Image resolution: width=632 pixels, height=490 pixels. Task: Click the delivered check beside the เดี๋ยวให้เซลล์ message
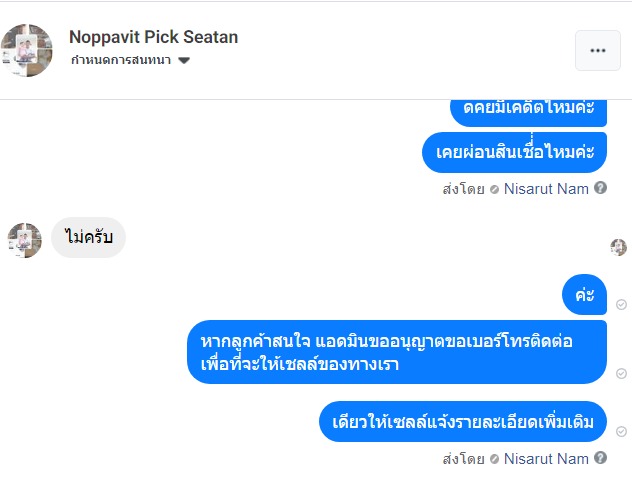coord(621,432)
